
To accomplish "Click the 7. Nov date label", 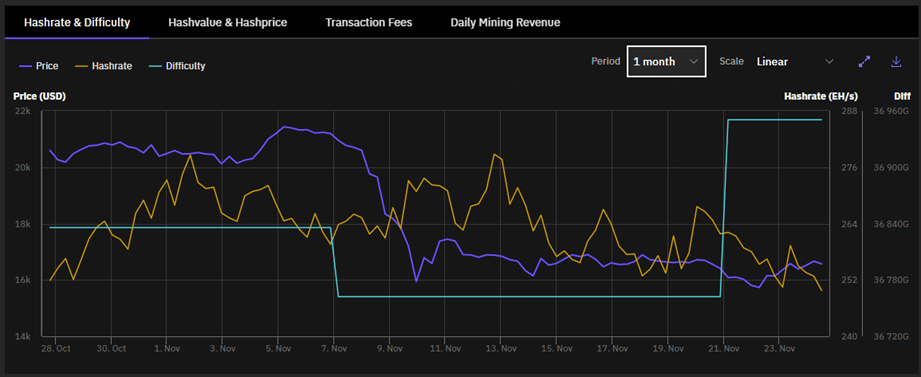I will coord(333,348).
